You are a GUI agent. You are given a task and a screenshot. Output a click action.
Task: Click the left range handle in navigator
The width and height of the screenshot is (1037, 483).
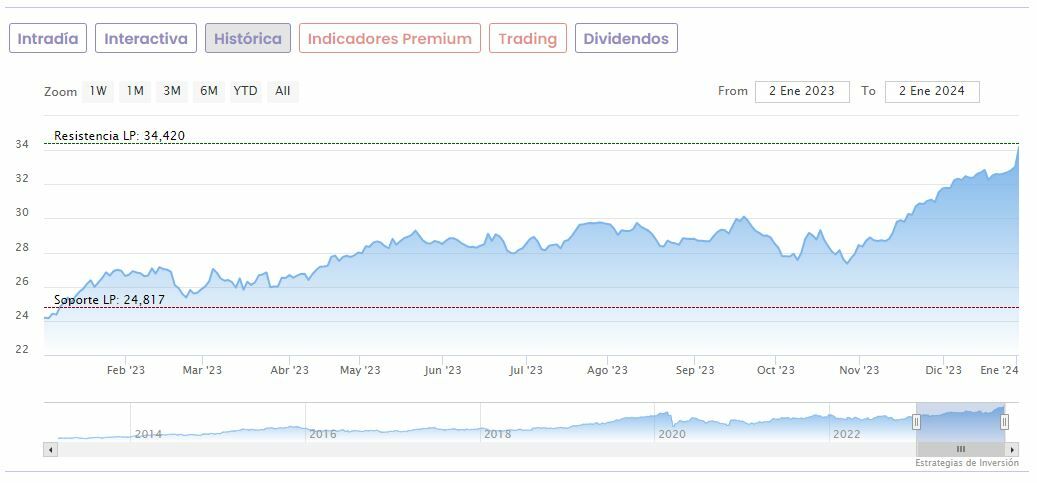point(916,422)
